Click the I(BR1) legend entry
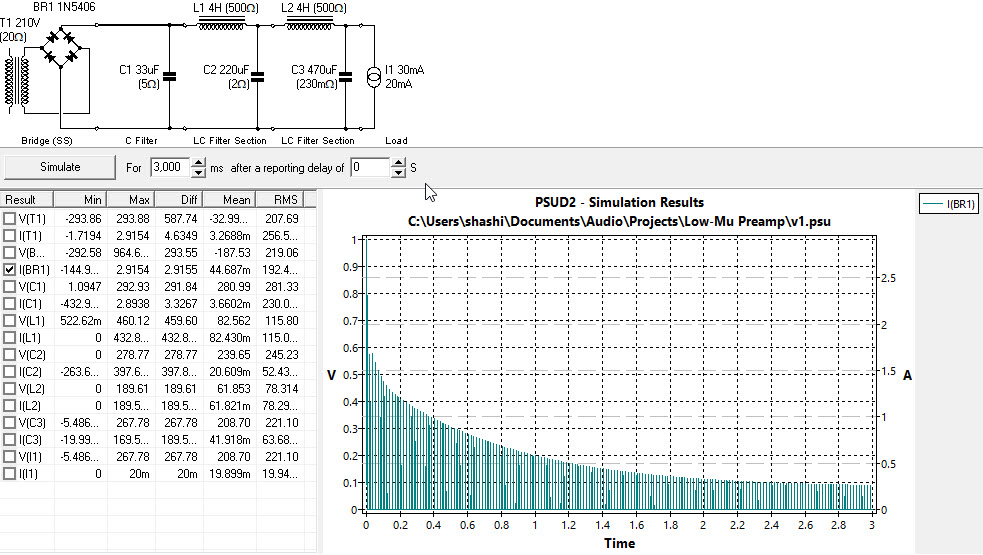Image resolution: width=983 pixels, height=555 pixels. [x=948, y=204]
